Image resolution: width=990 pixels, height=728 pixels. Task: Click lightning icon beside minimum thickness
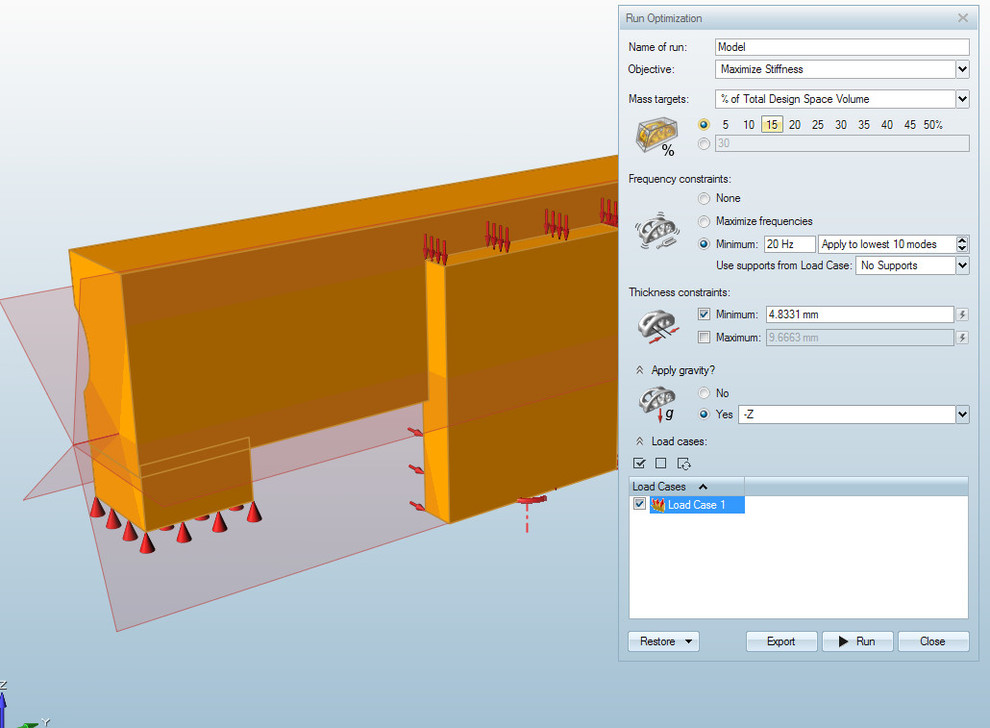[x=962, y=315]
